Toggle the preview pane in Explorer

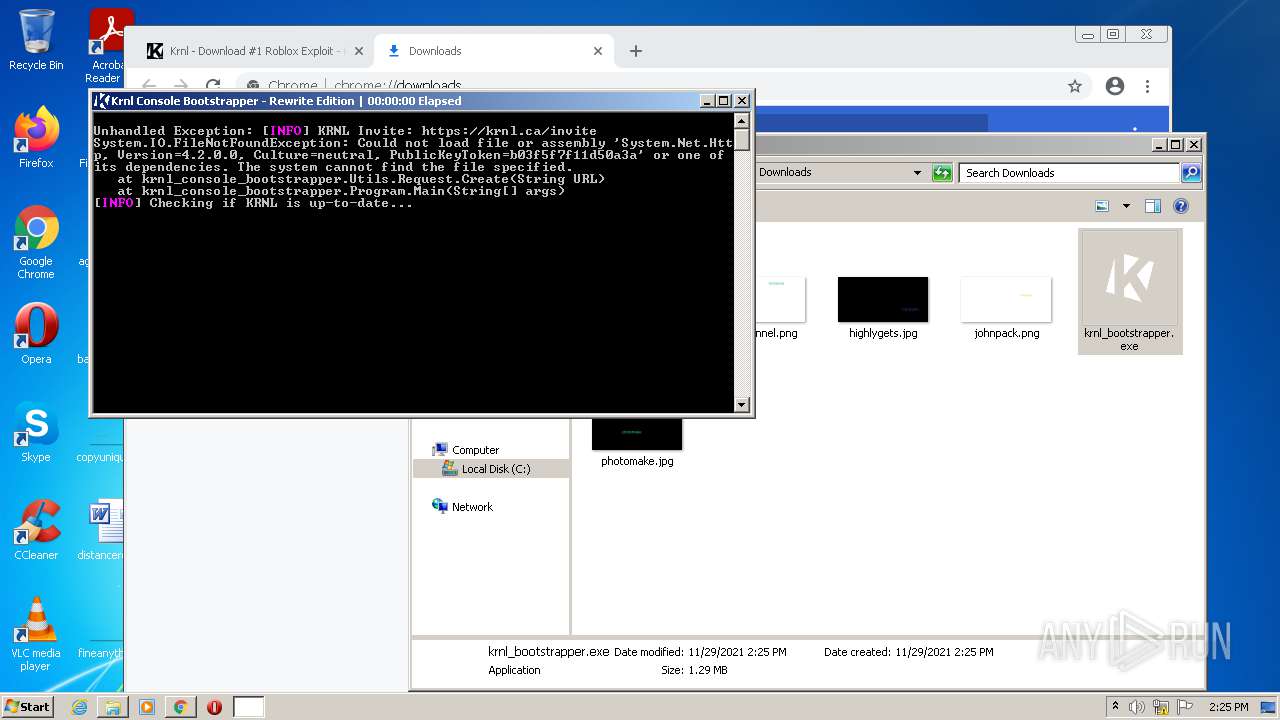pos(1153,206)
